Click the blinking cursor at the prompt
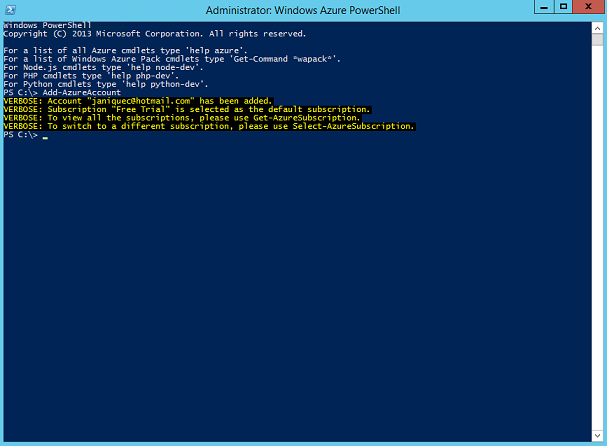 point(45,137)
